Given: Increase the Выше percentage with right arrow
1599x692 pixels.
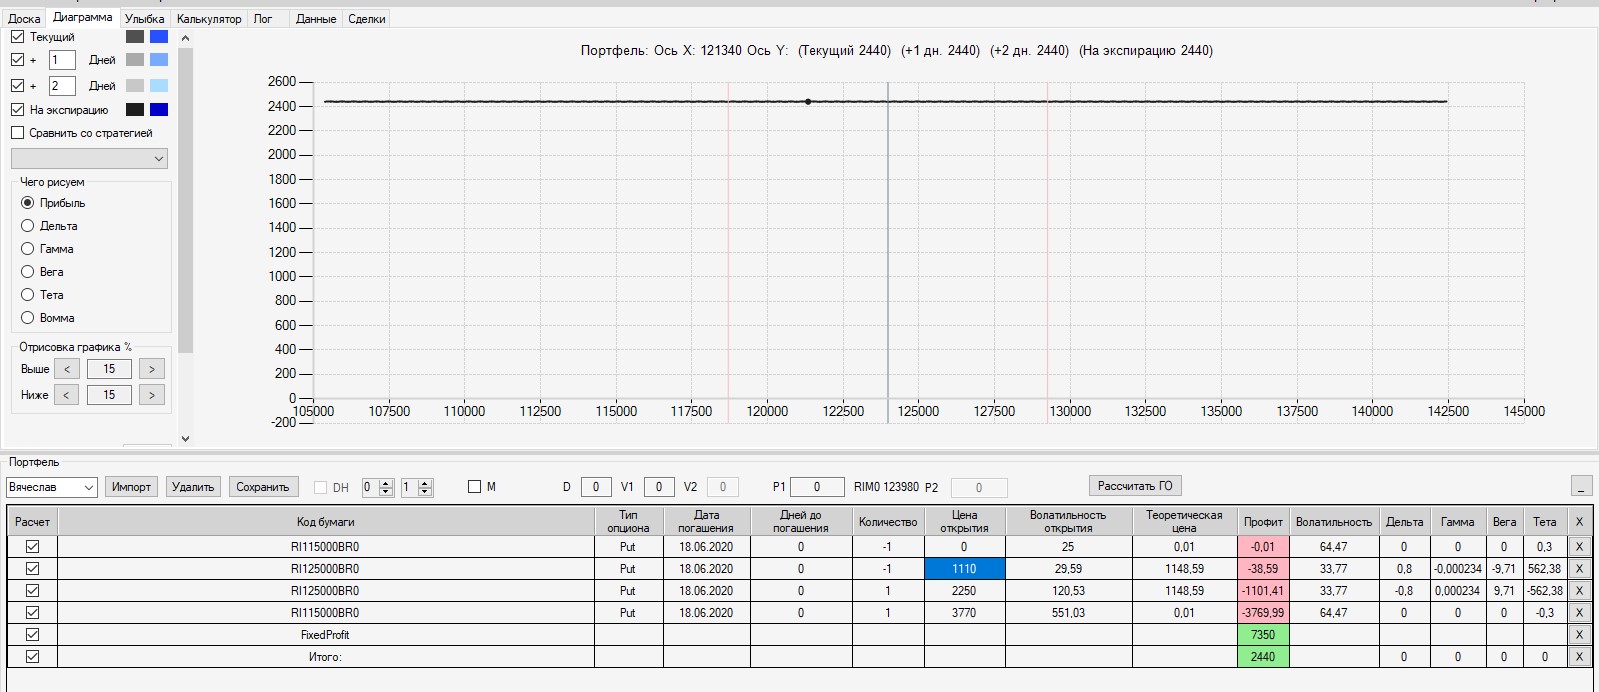Looking at the screenshot, I should point(152,369).
